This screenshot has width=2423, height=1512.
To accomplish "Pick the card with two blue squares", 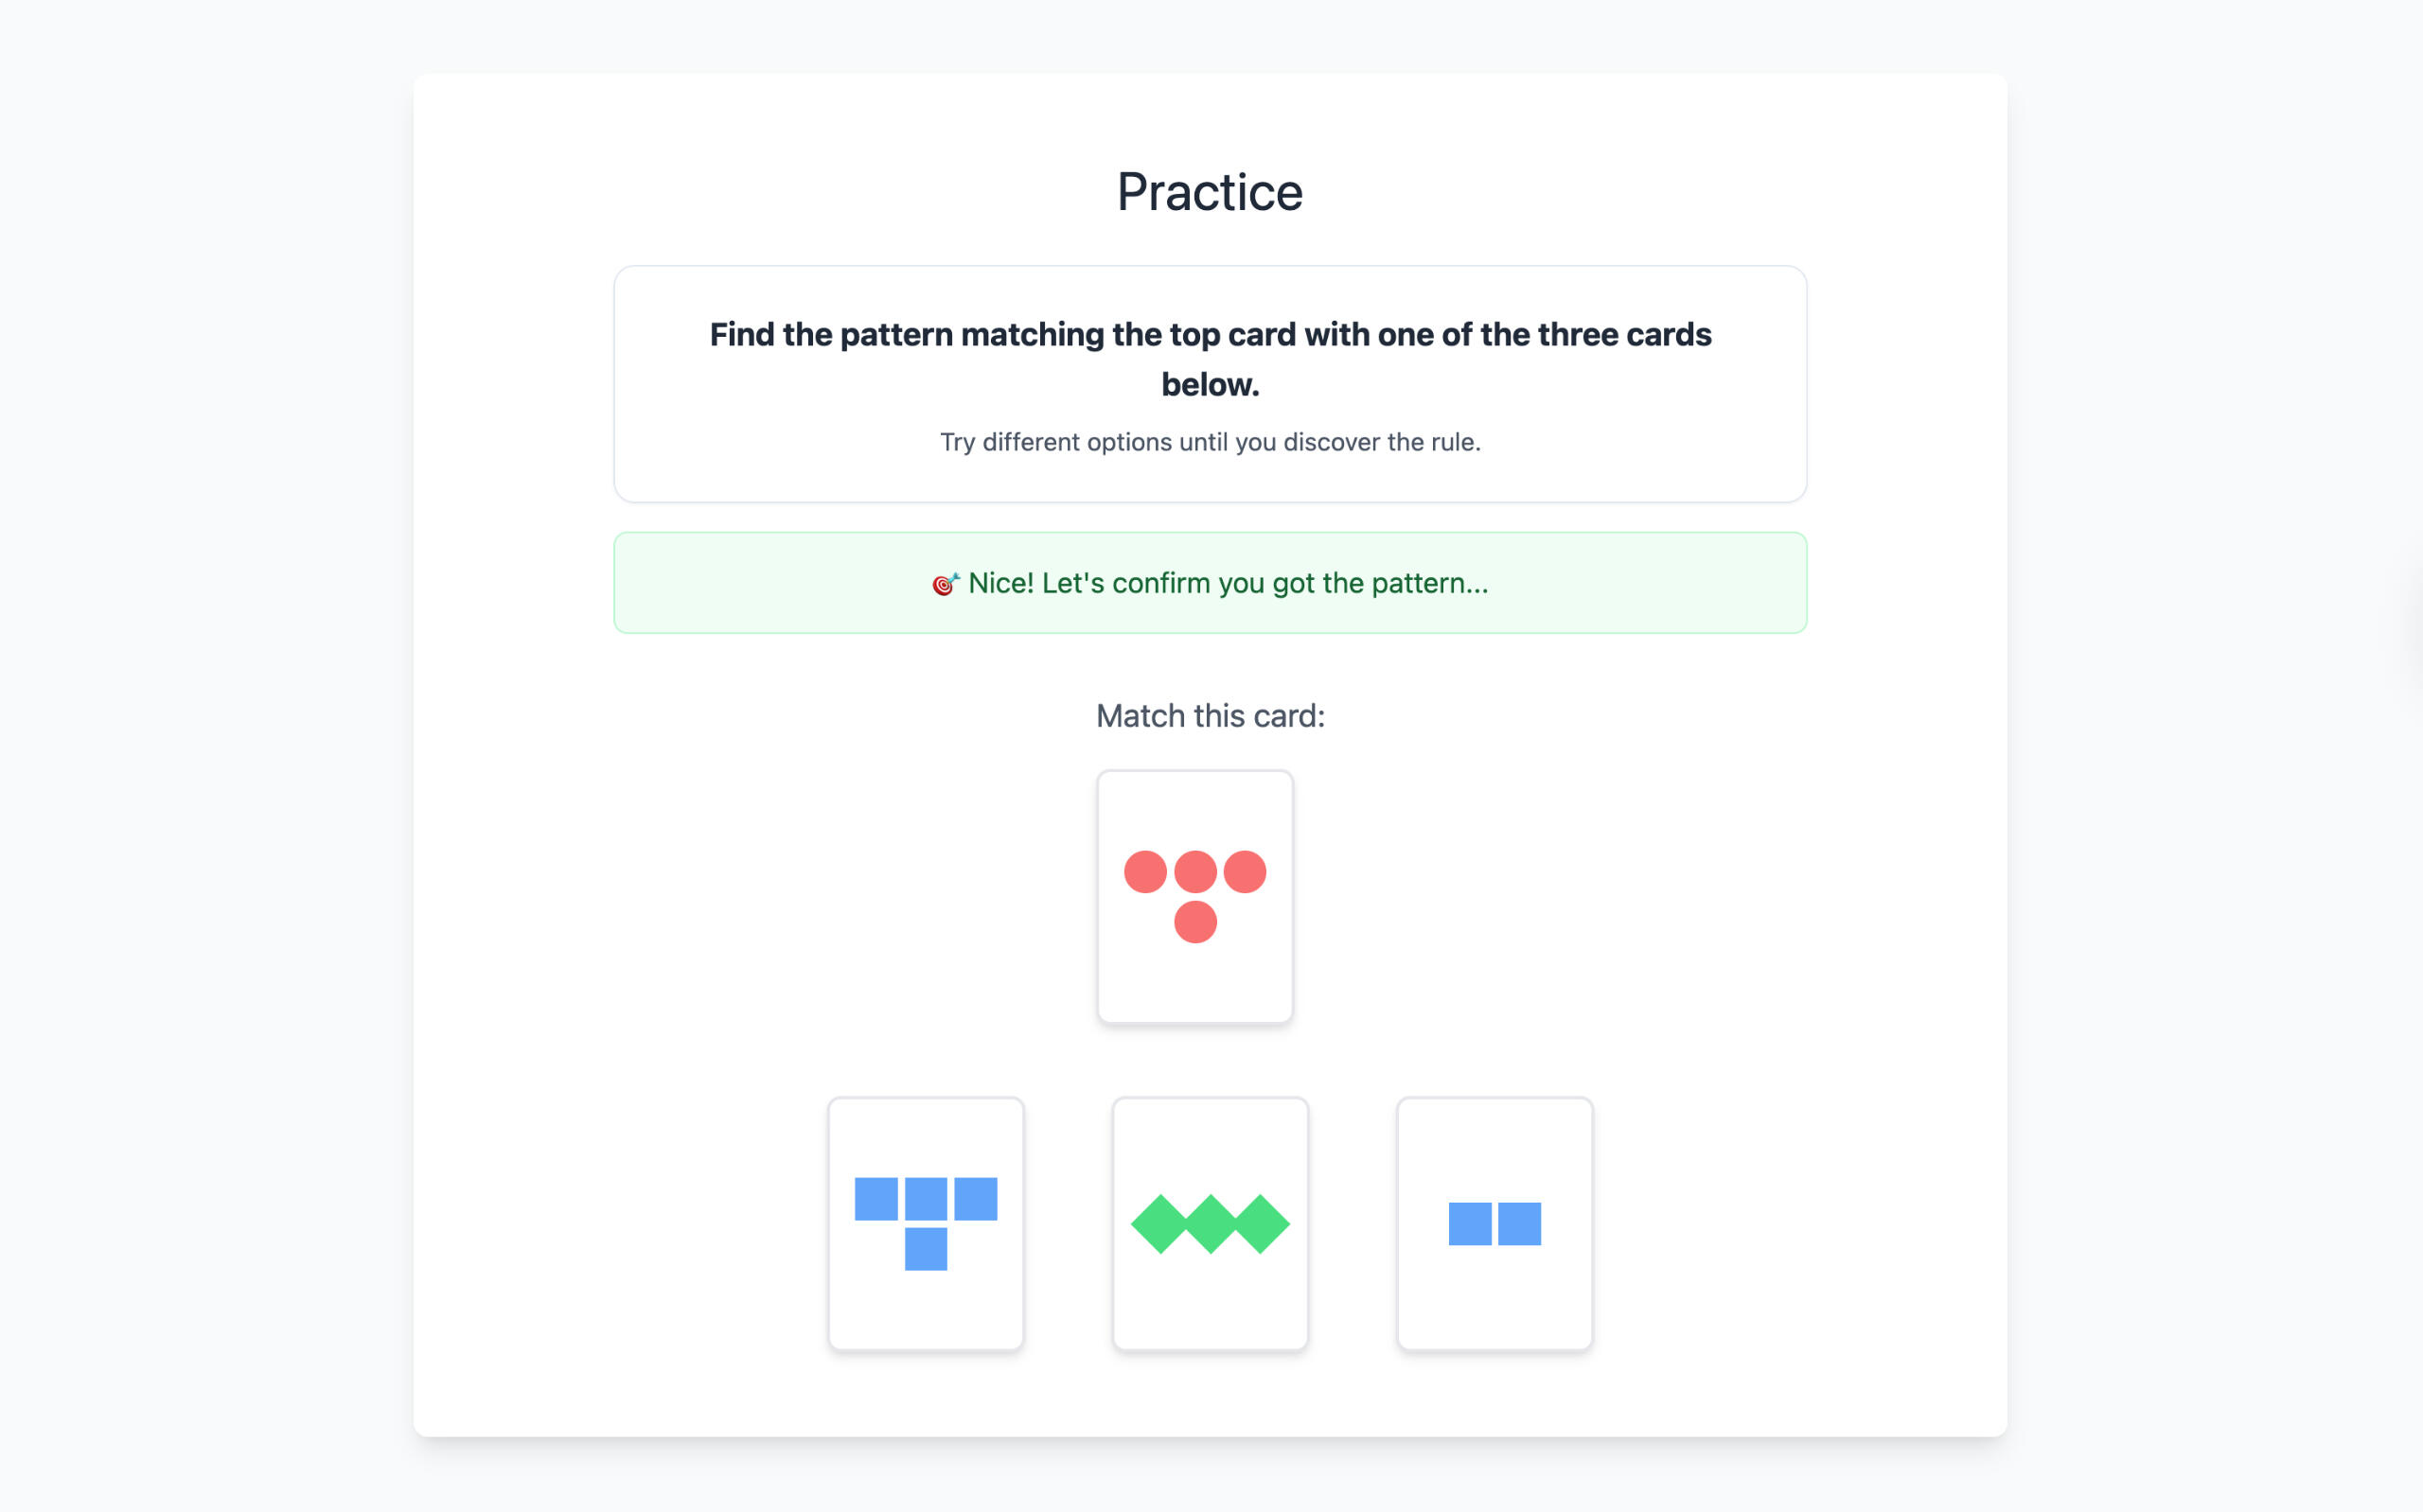I will click(1494, 1223).
